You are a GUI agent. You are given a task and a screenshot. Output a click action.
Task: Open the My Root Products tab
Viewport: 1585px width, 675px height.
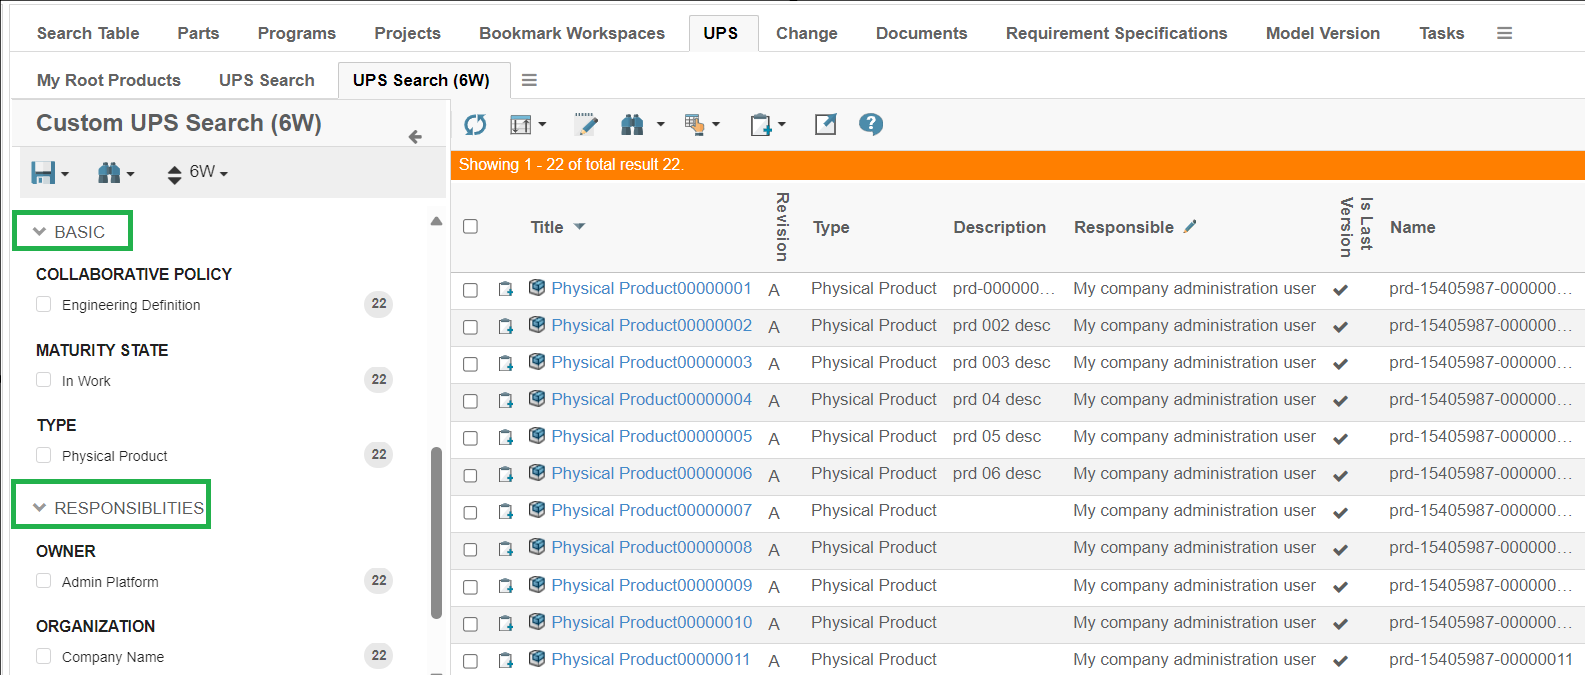click(x=109, y=80)
